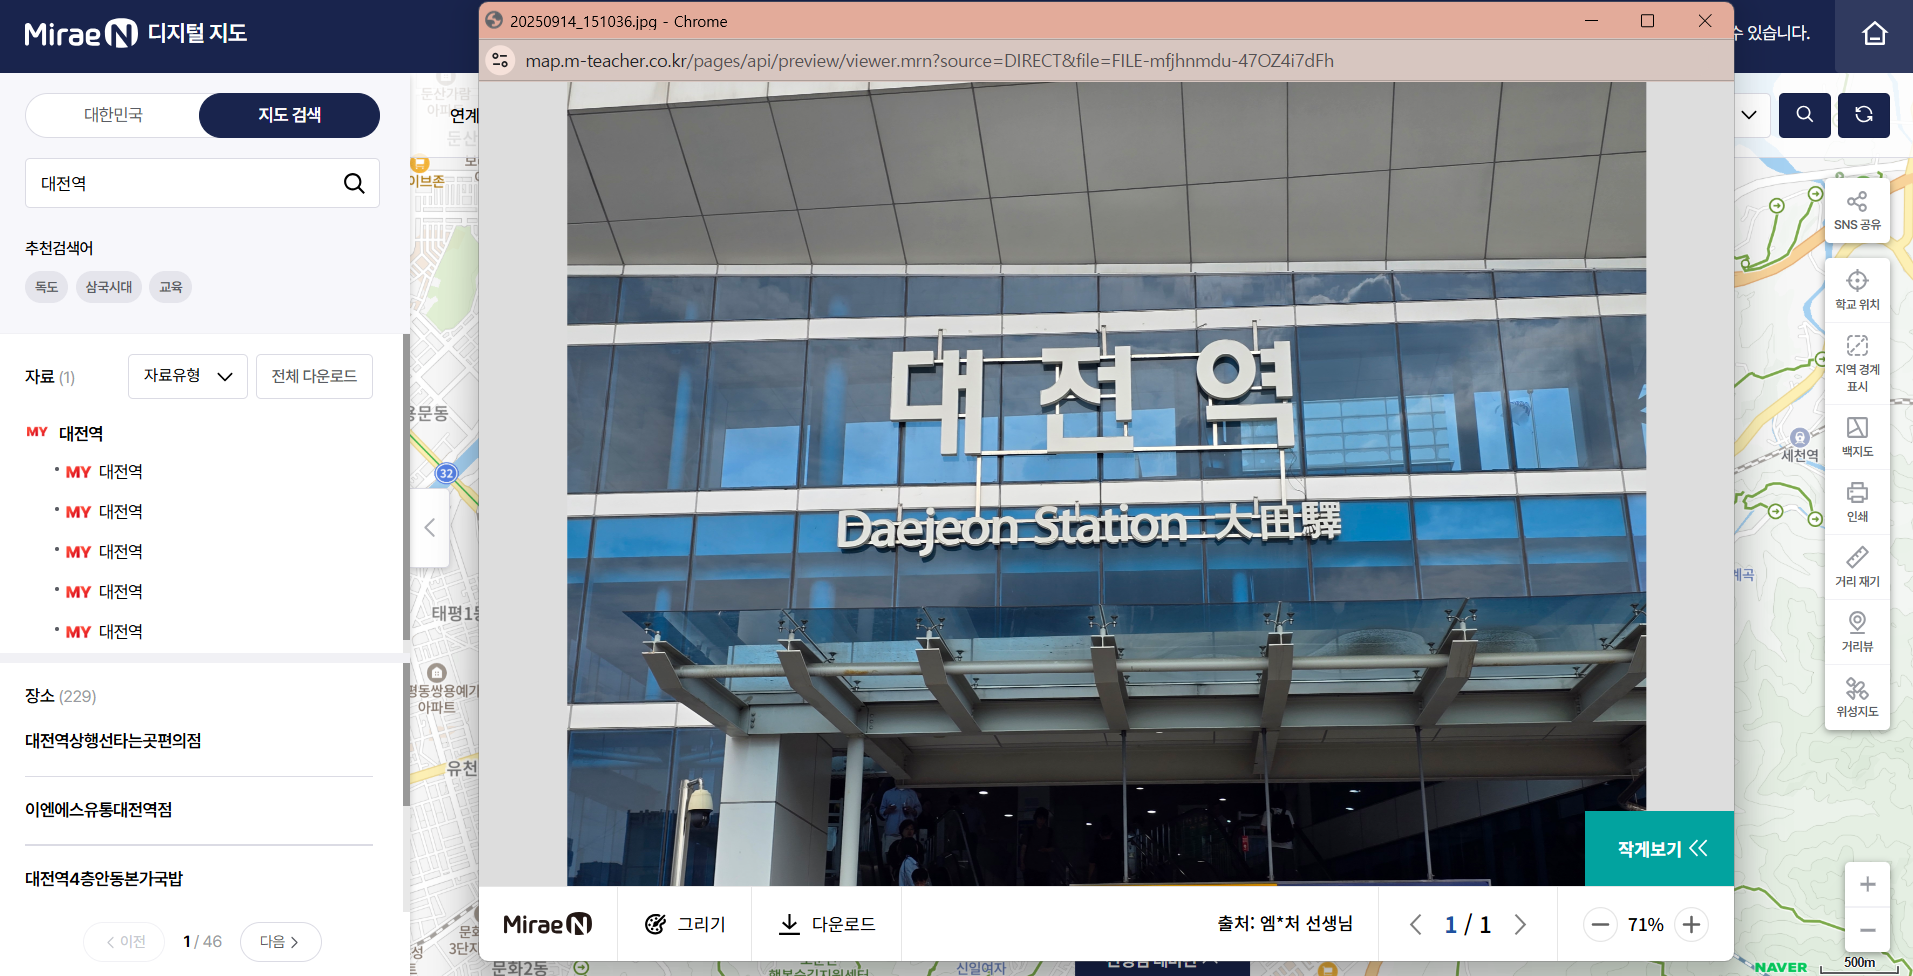
Task: Collapse the left side panel arrow
Action: pyautogui.click(x=429, y=528)
